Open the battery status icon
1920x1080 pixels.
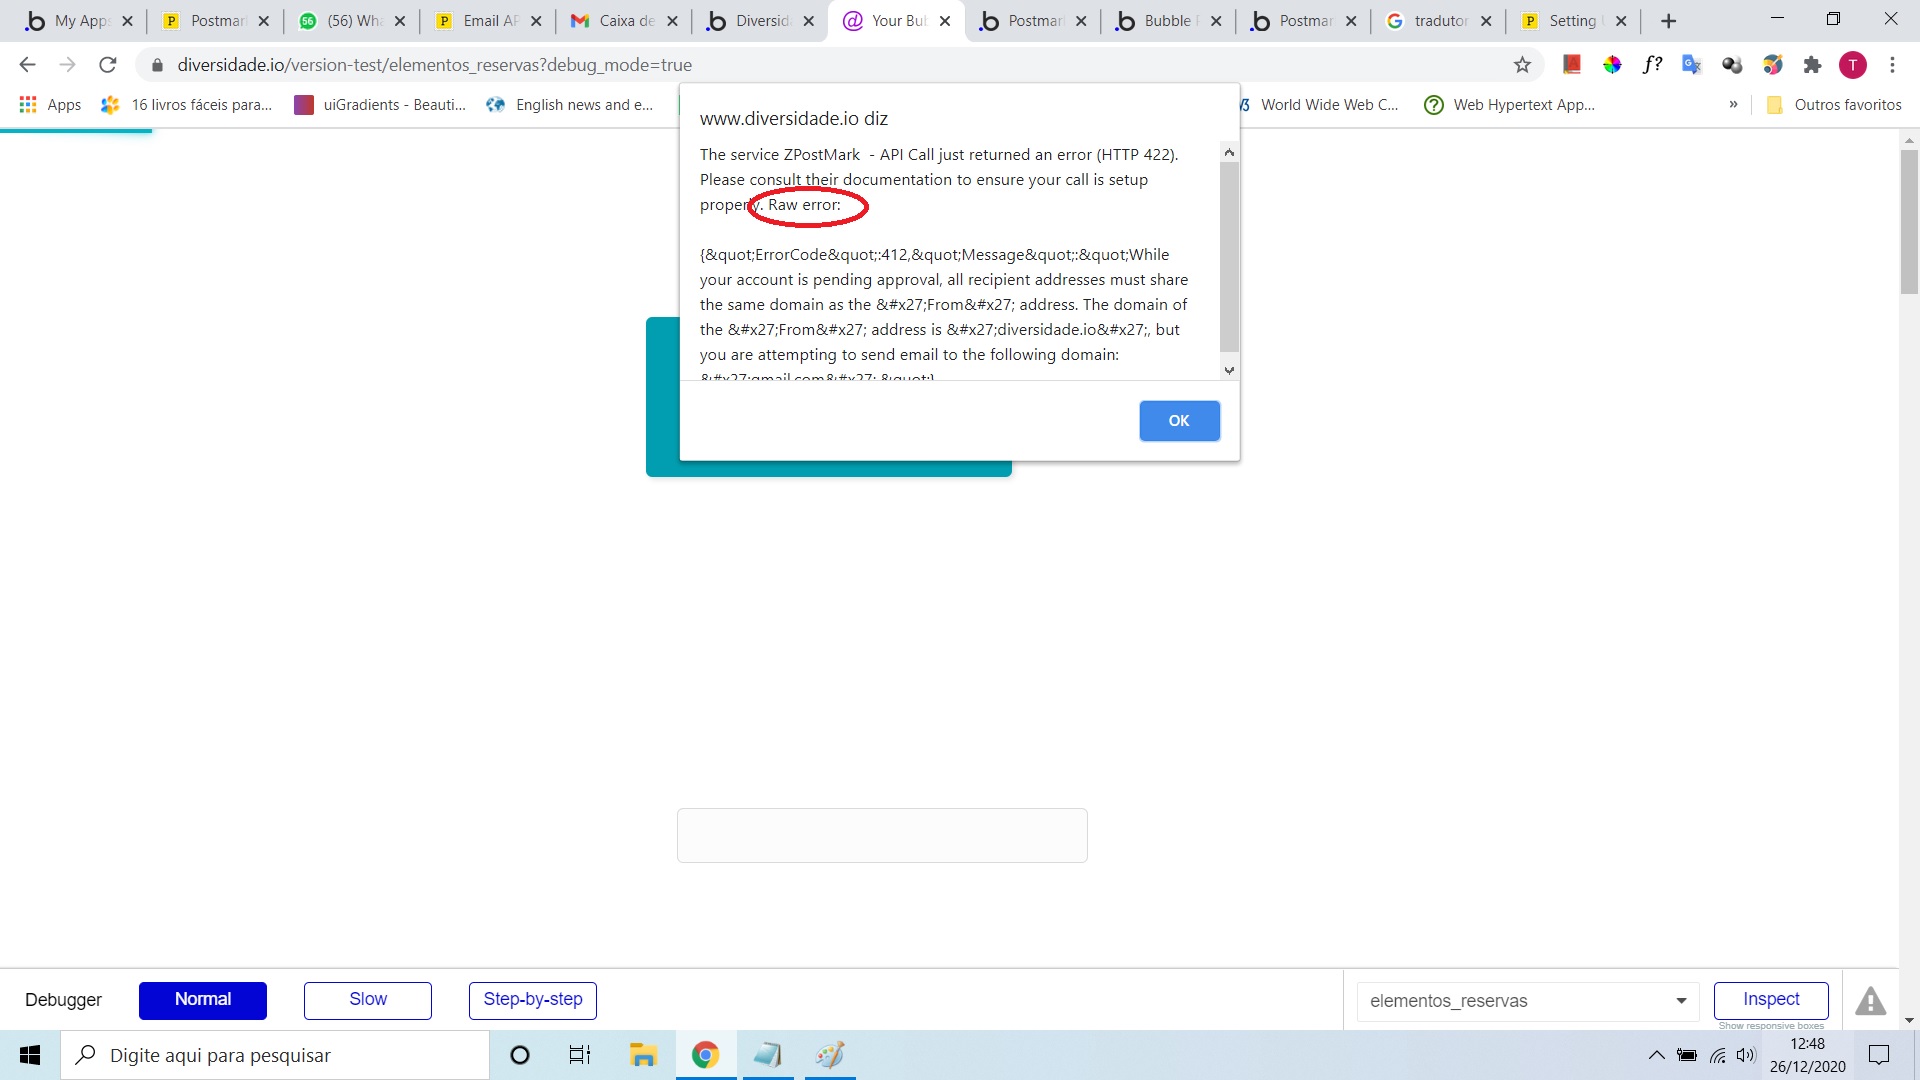point(1687,1055)
